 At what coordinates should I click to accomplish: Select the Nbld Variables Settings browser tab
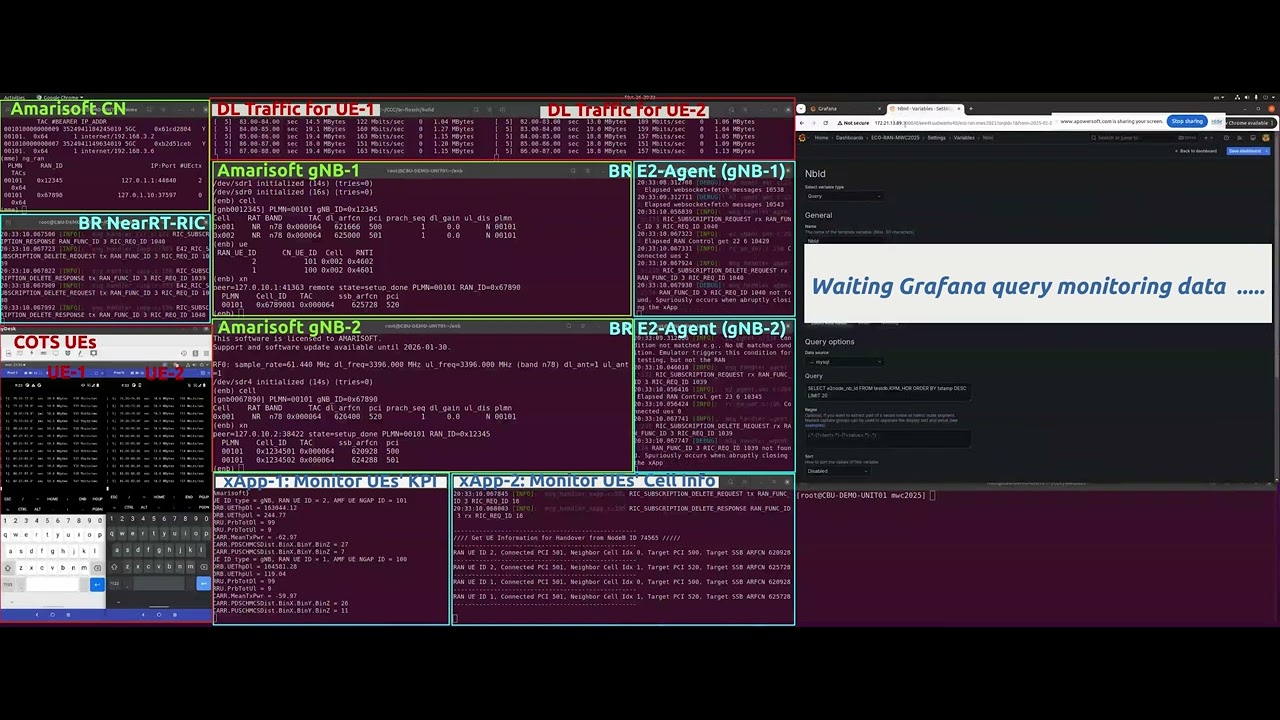923,108
